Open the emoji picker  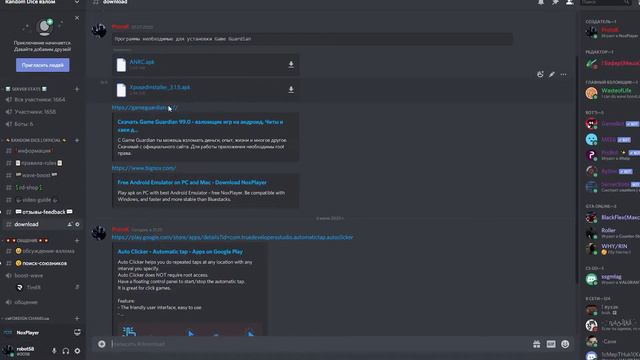[x=565, y=344]
